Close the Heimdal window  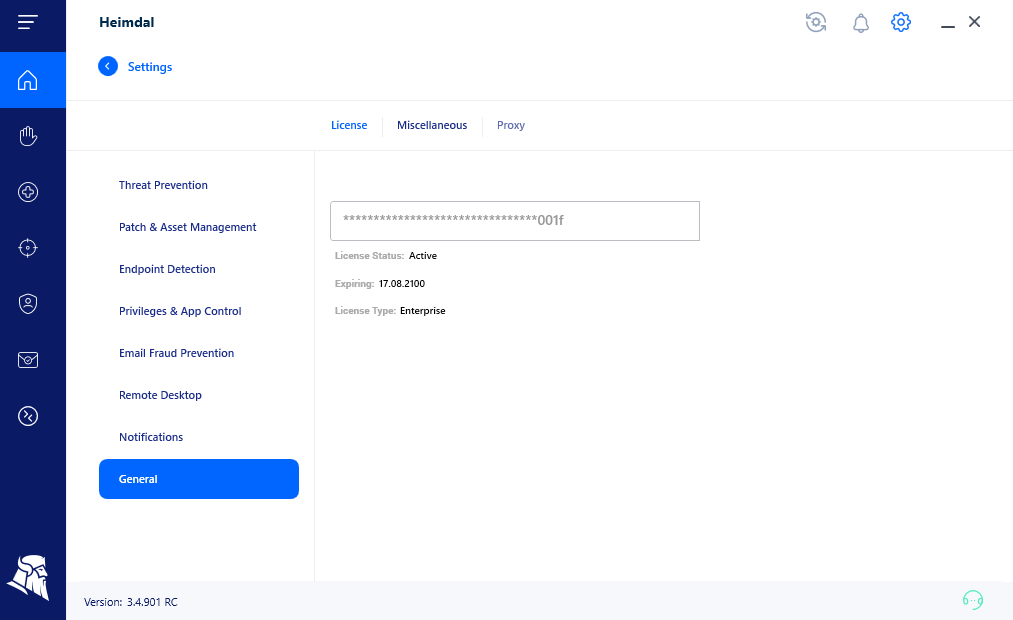974,22
